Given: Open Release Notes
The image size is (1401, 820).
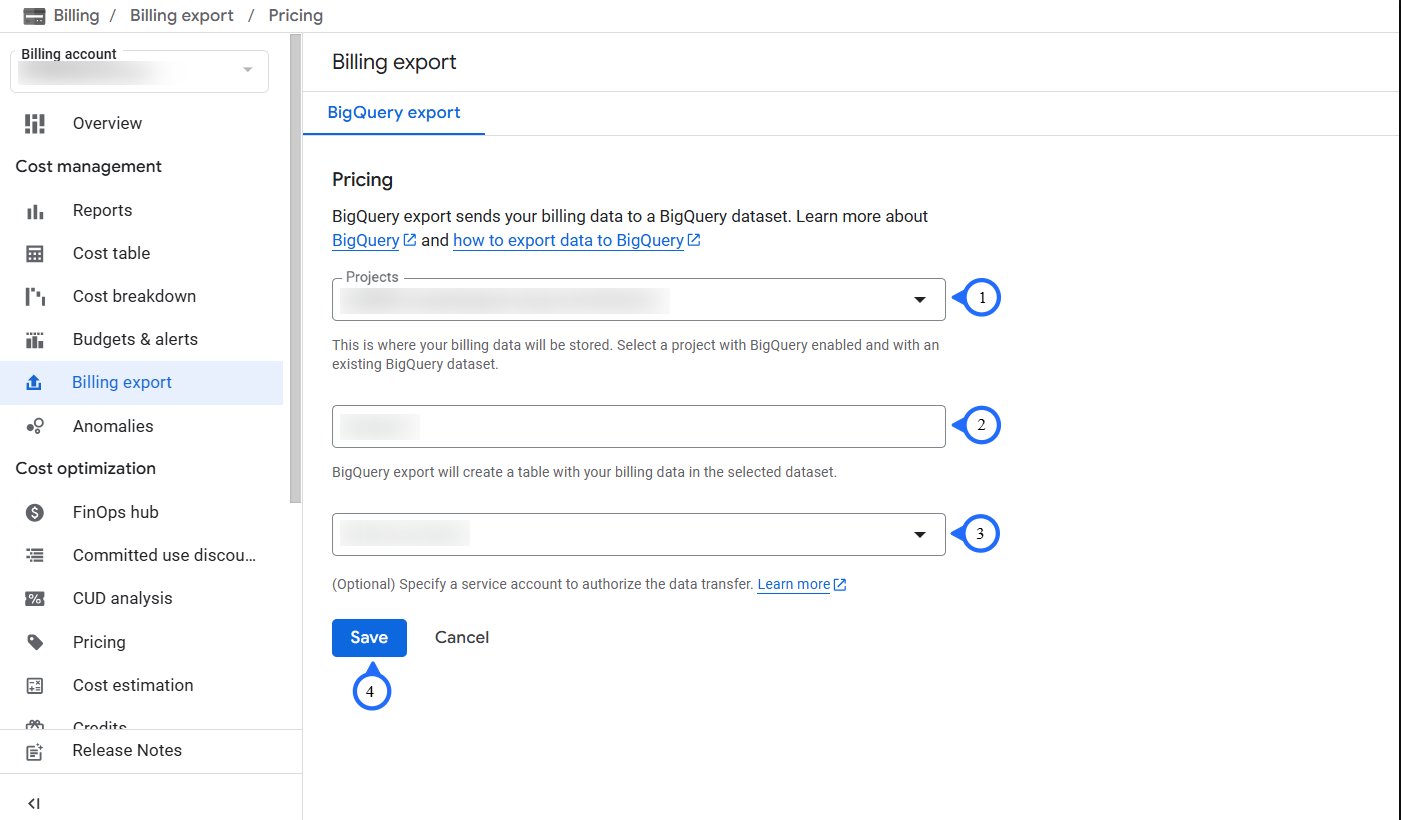Looking at the screenshot, I should tap(127, 751).
